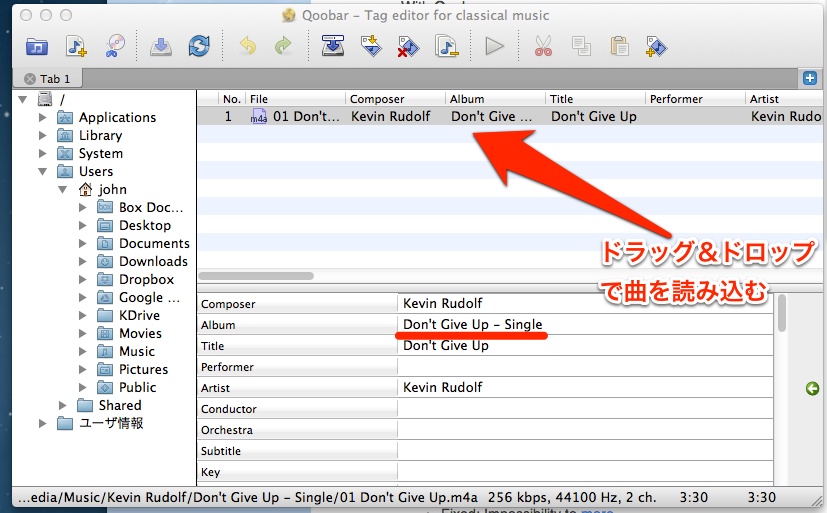Select the Movies folder
The image size is (827, 513).
coord(140,333)
